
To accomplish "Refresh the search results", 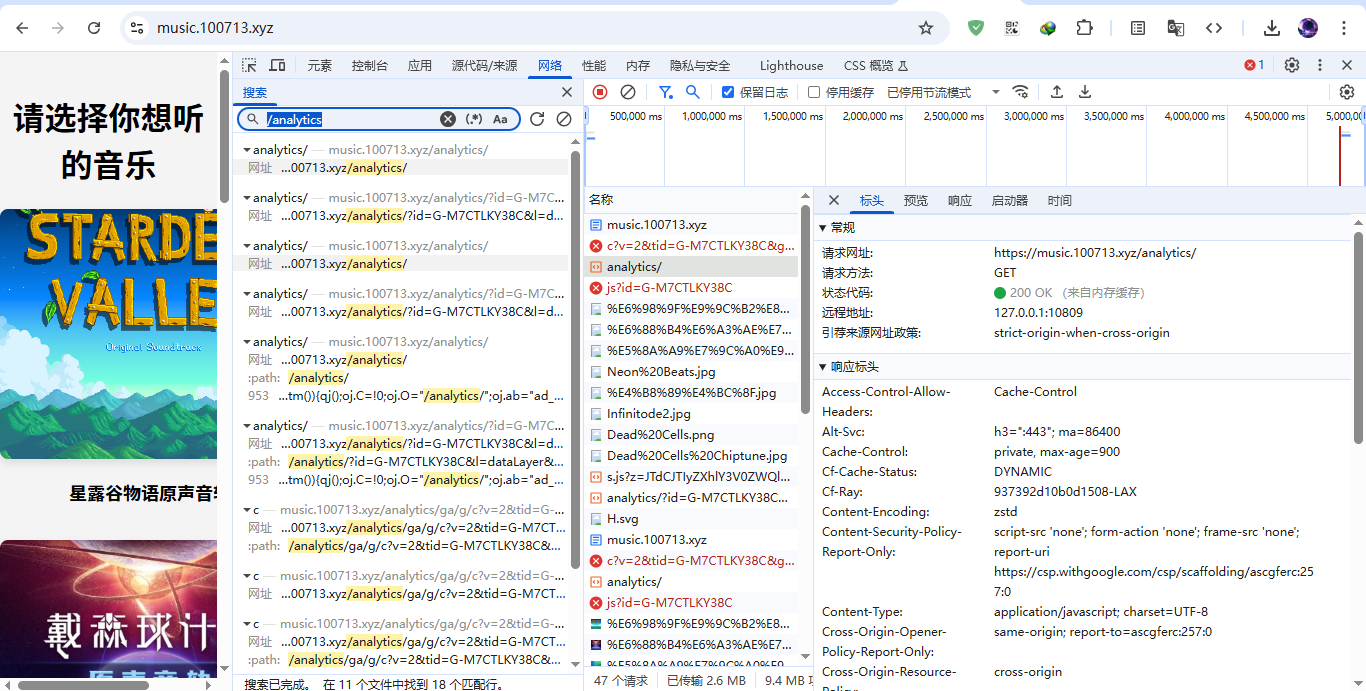I will pyautogui.click(x=537, y=119).
